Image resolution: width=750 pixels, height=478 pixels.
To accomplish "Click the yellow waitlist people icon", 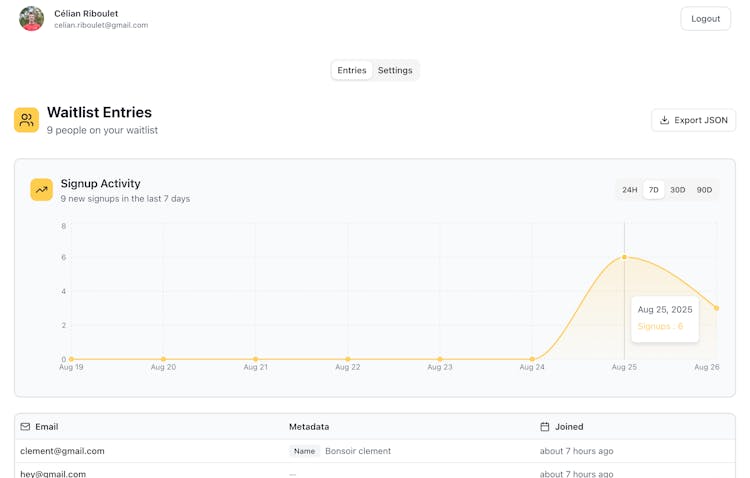I will tap(26, 120).
